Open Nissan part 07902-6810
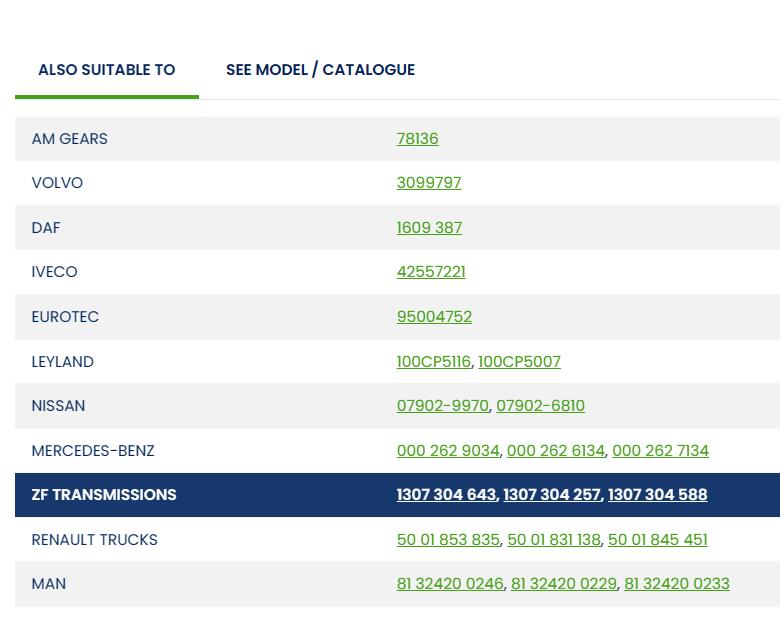 [540, 406]
